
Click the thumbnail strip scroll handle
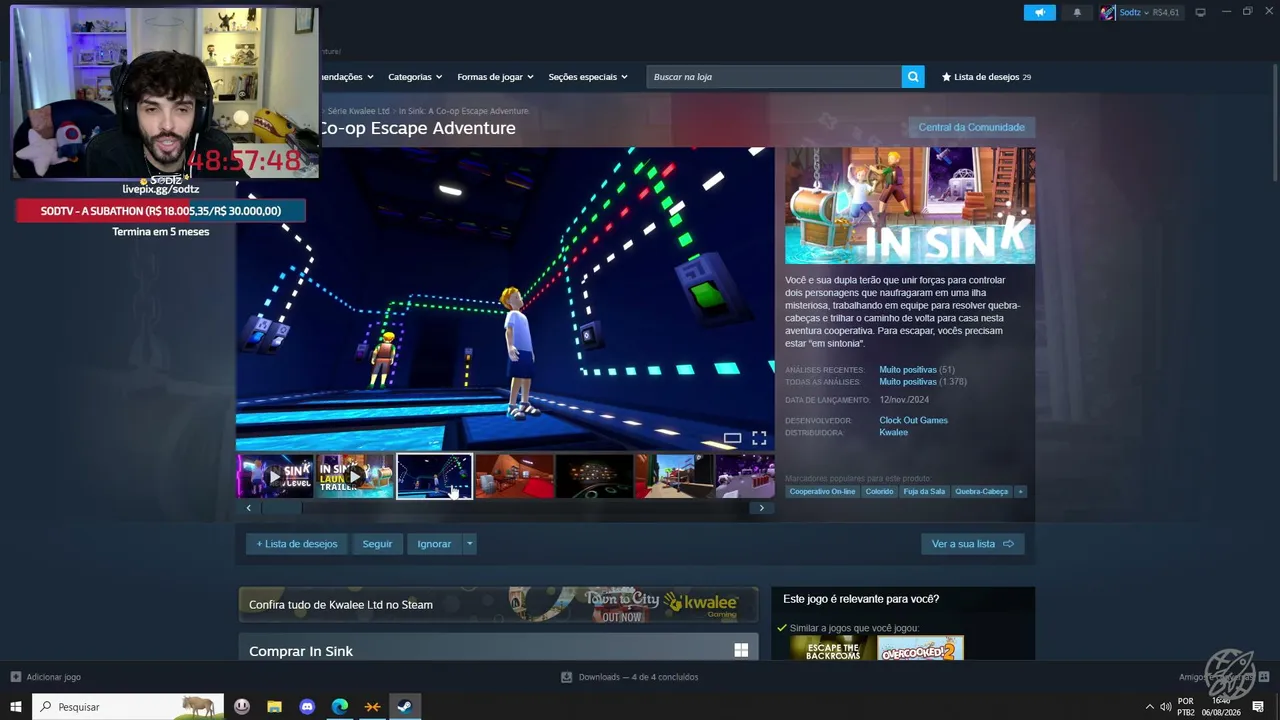(x=282, y=508)
